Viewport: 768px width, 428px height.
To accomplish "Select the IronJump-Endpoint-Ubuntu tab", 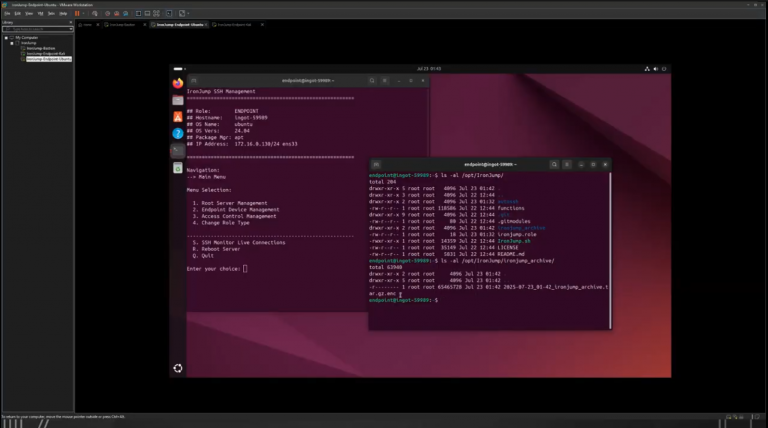I will click(x=179, y=24).
